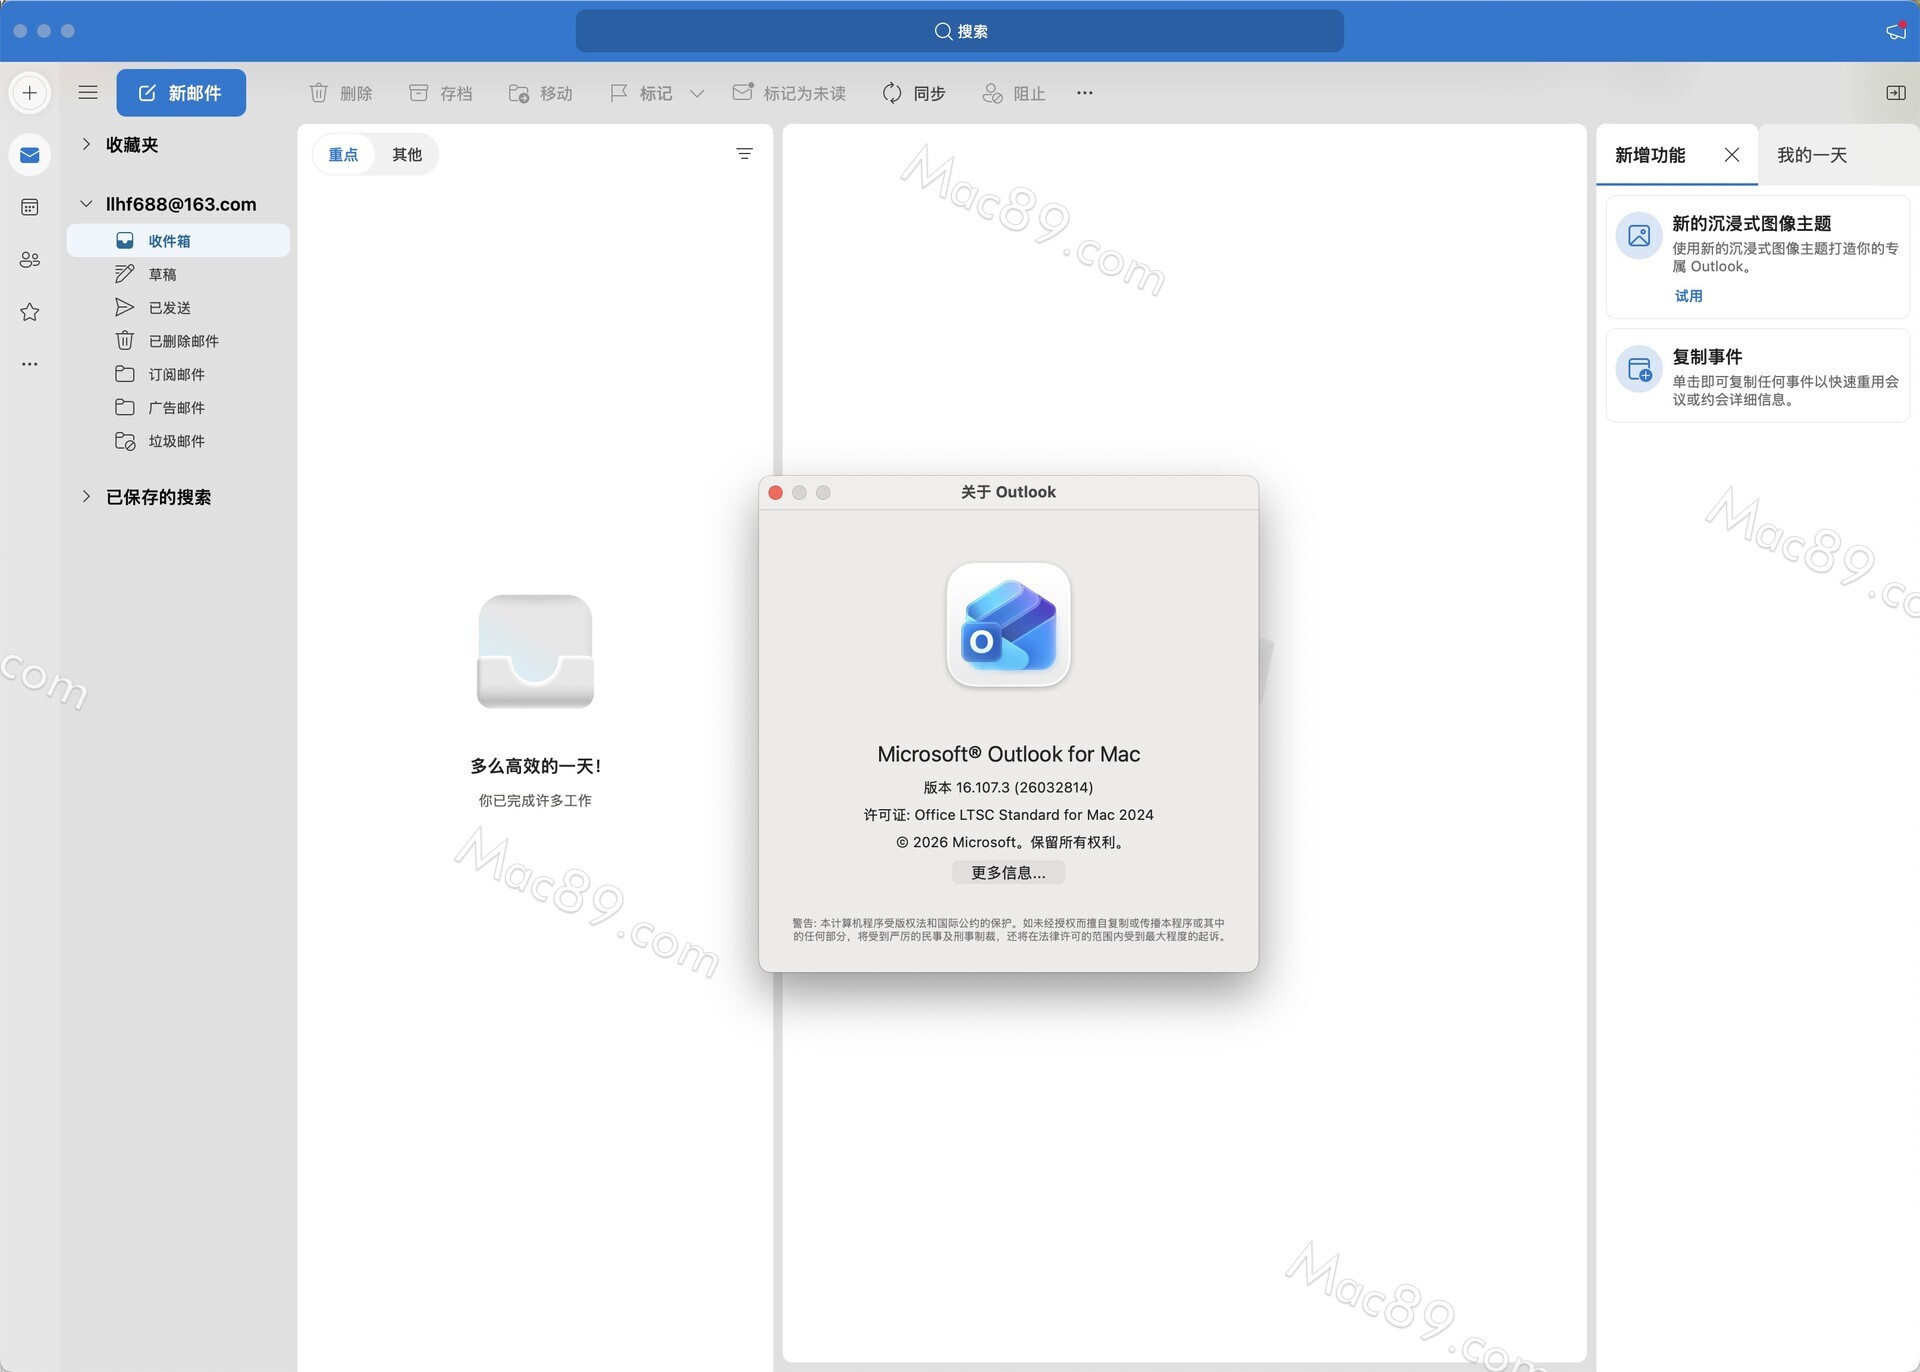Screen dimensions: 1920x1372
Task: Click the 同步 sync icon
Action: [892, 92]
